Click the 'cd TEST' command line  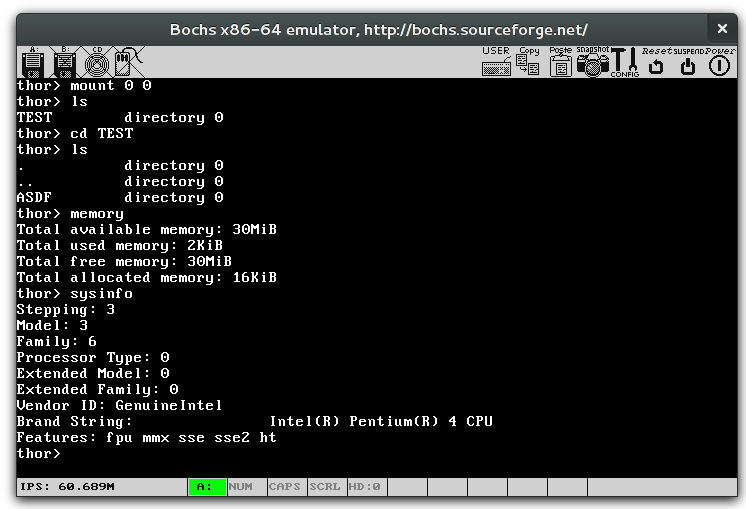point(75,133)
